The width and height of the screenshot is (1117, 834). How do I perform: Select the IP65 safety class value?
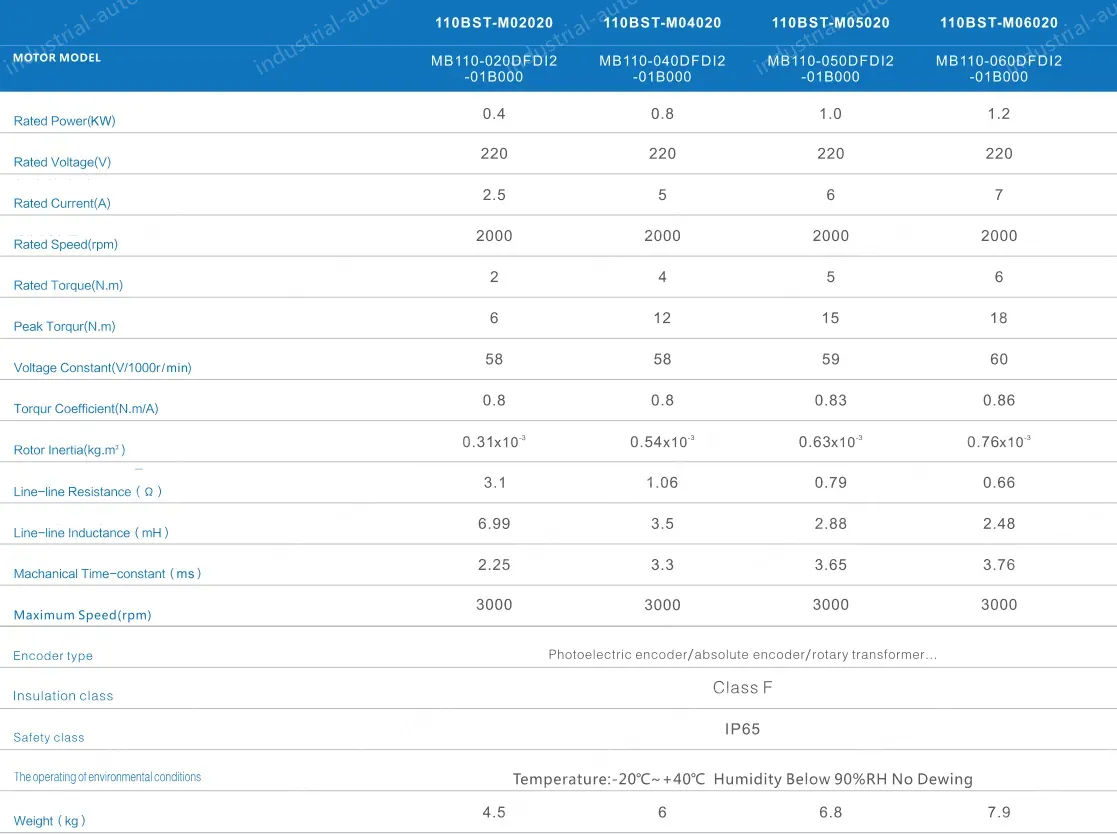pyautogui.click(x=742, y=729)
